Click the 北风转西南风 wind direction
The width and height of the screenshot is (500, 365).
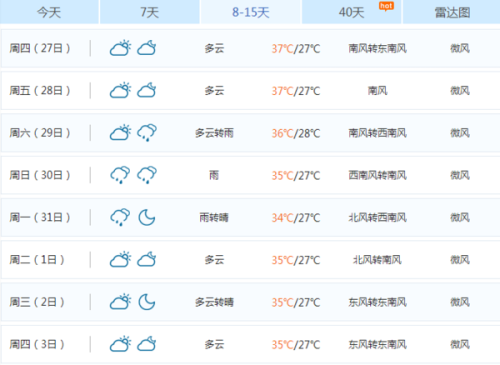coord(378,218)
